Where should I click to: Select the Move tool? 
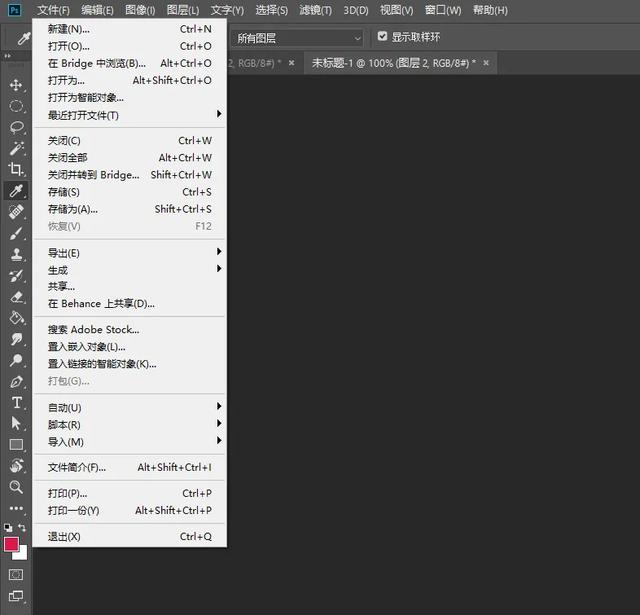coord(16,85)
